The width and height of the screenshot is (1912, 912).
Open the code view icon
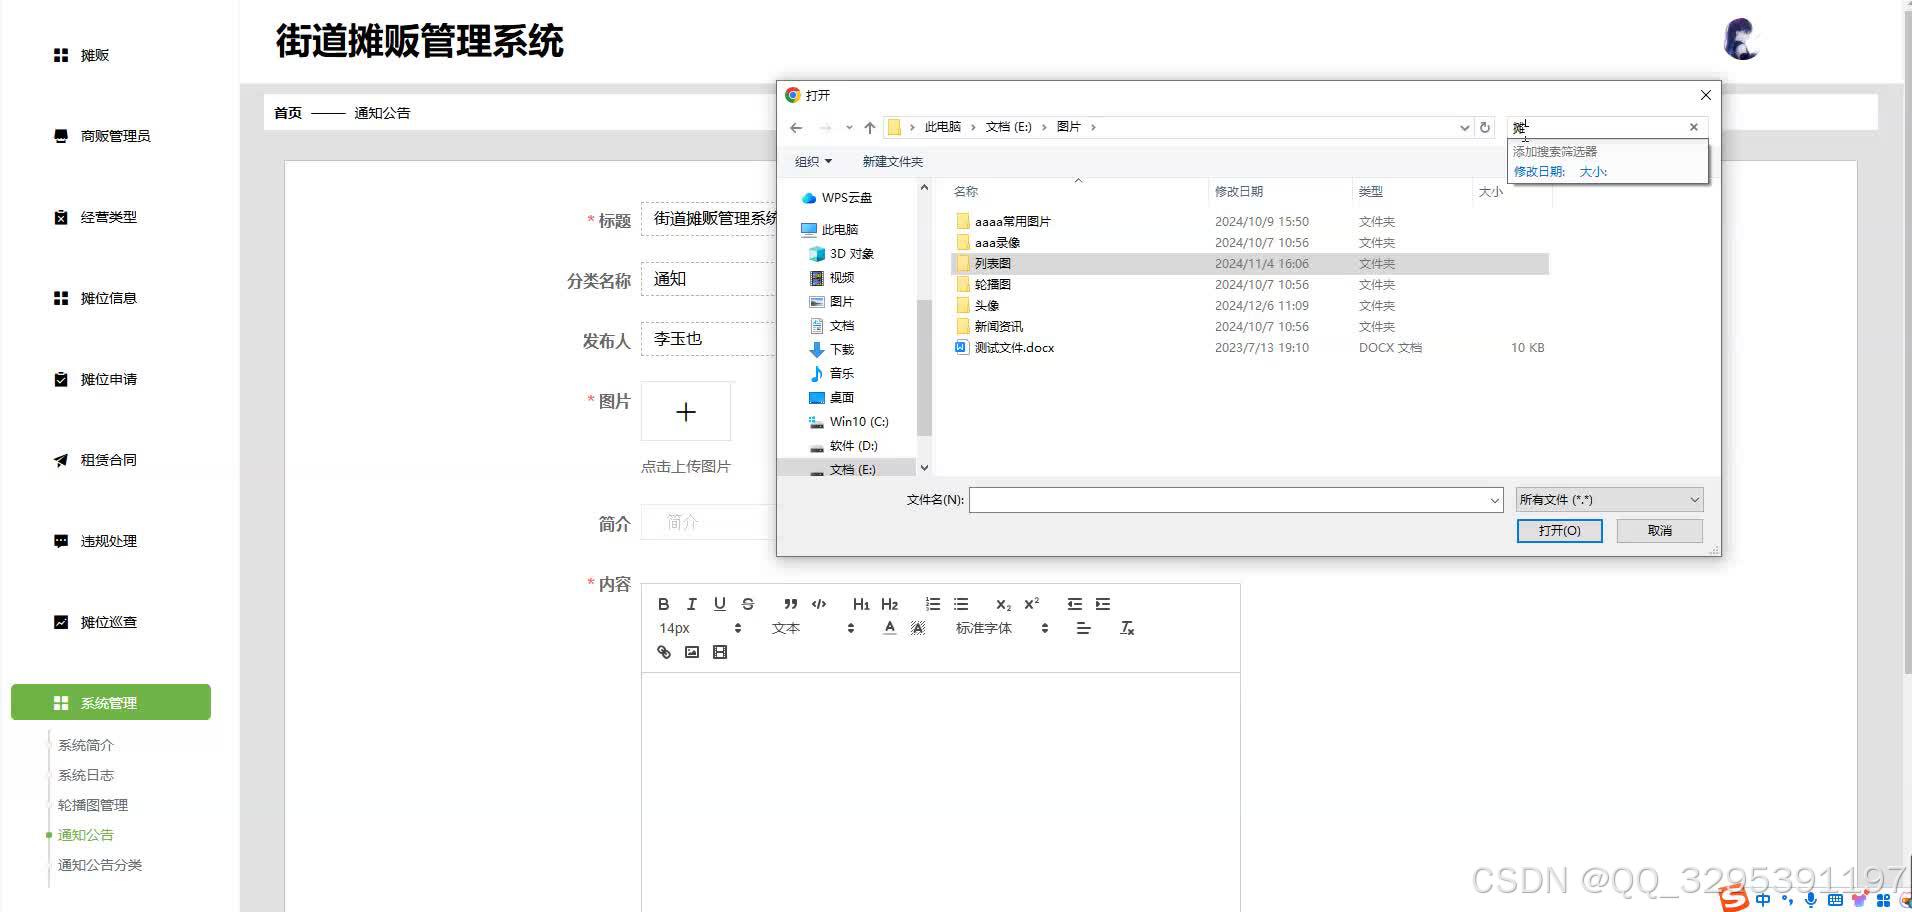(818, 603)
